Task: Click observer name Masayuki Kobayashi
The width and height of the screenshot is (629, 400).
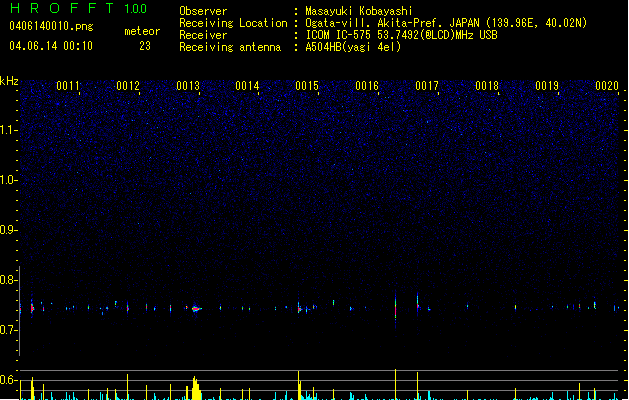Action: tap(359, 11)
